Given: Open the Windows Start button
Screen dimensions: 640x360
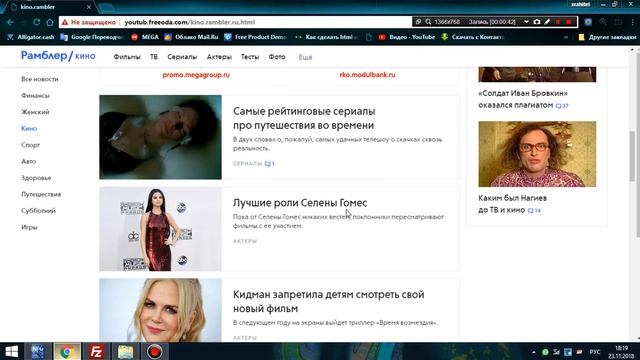Looking at the screenshot, I should pos(11,351).
